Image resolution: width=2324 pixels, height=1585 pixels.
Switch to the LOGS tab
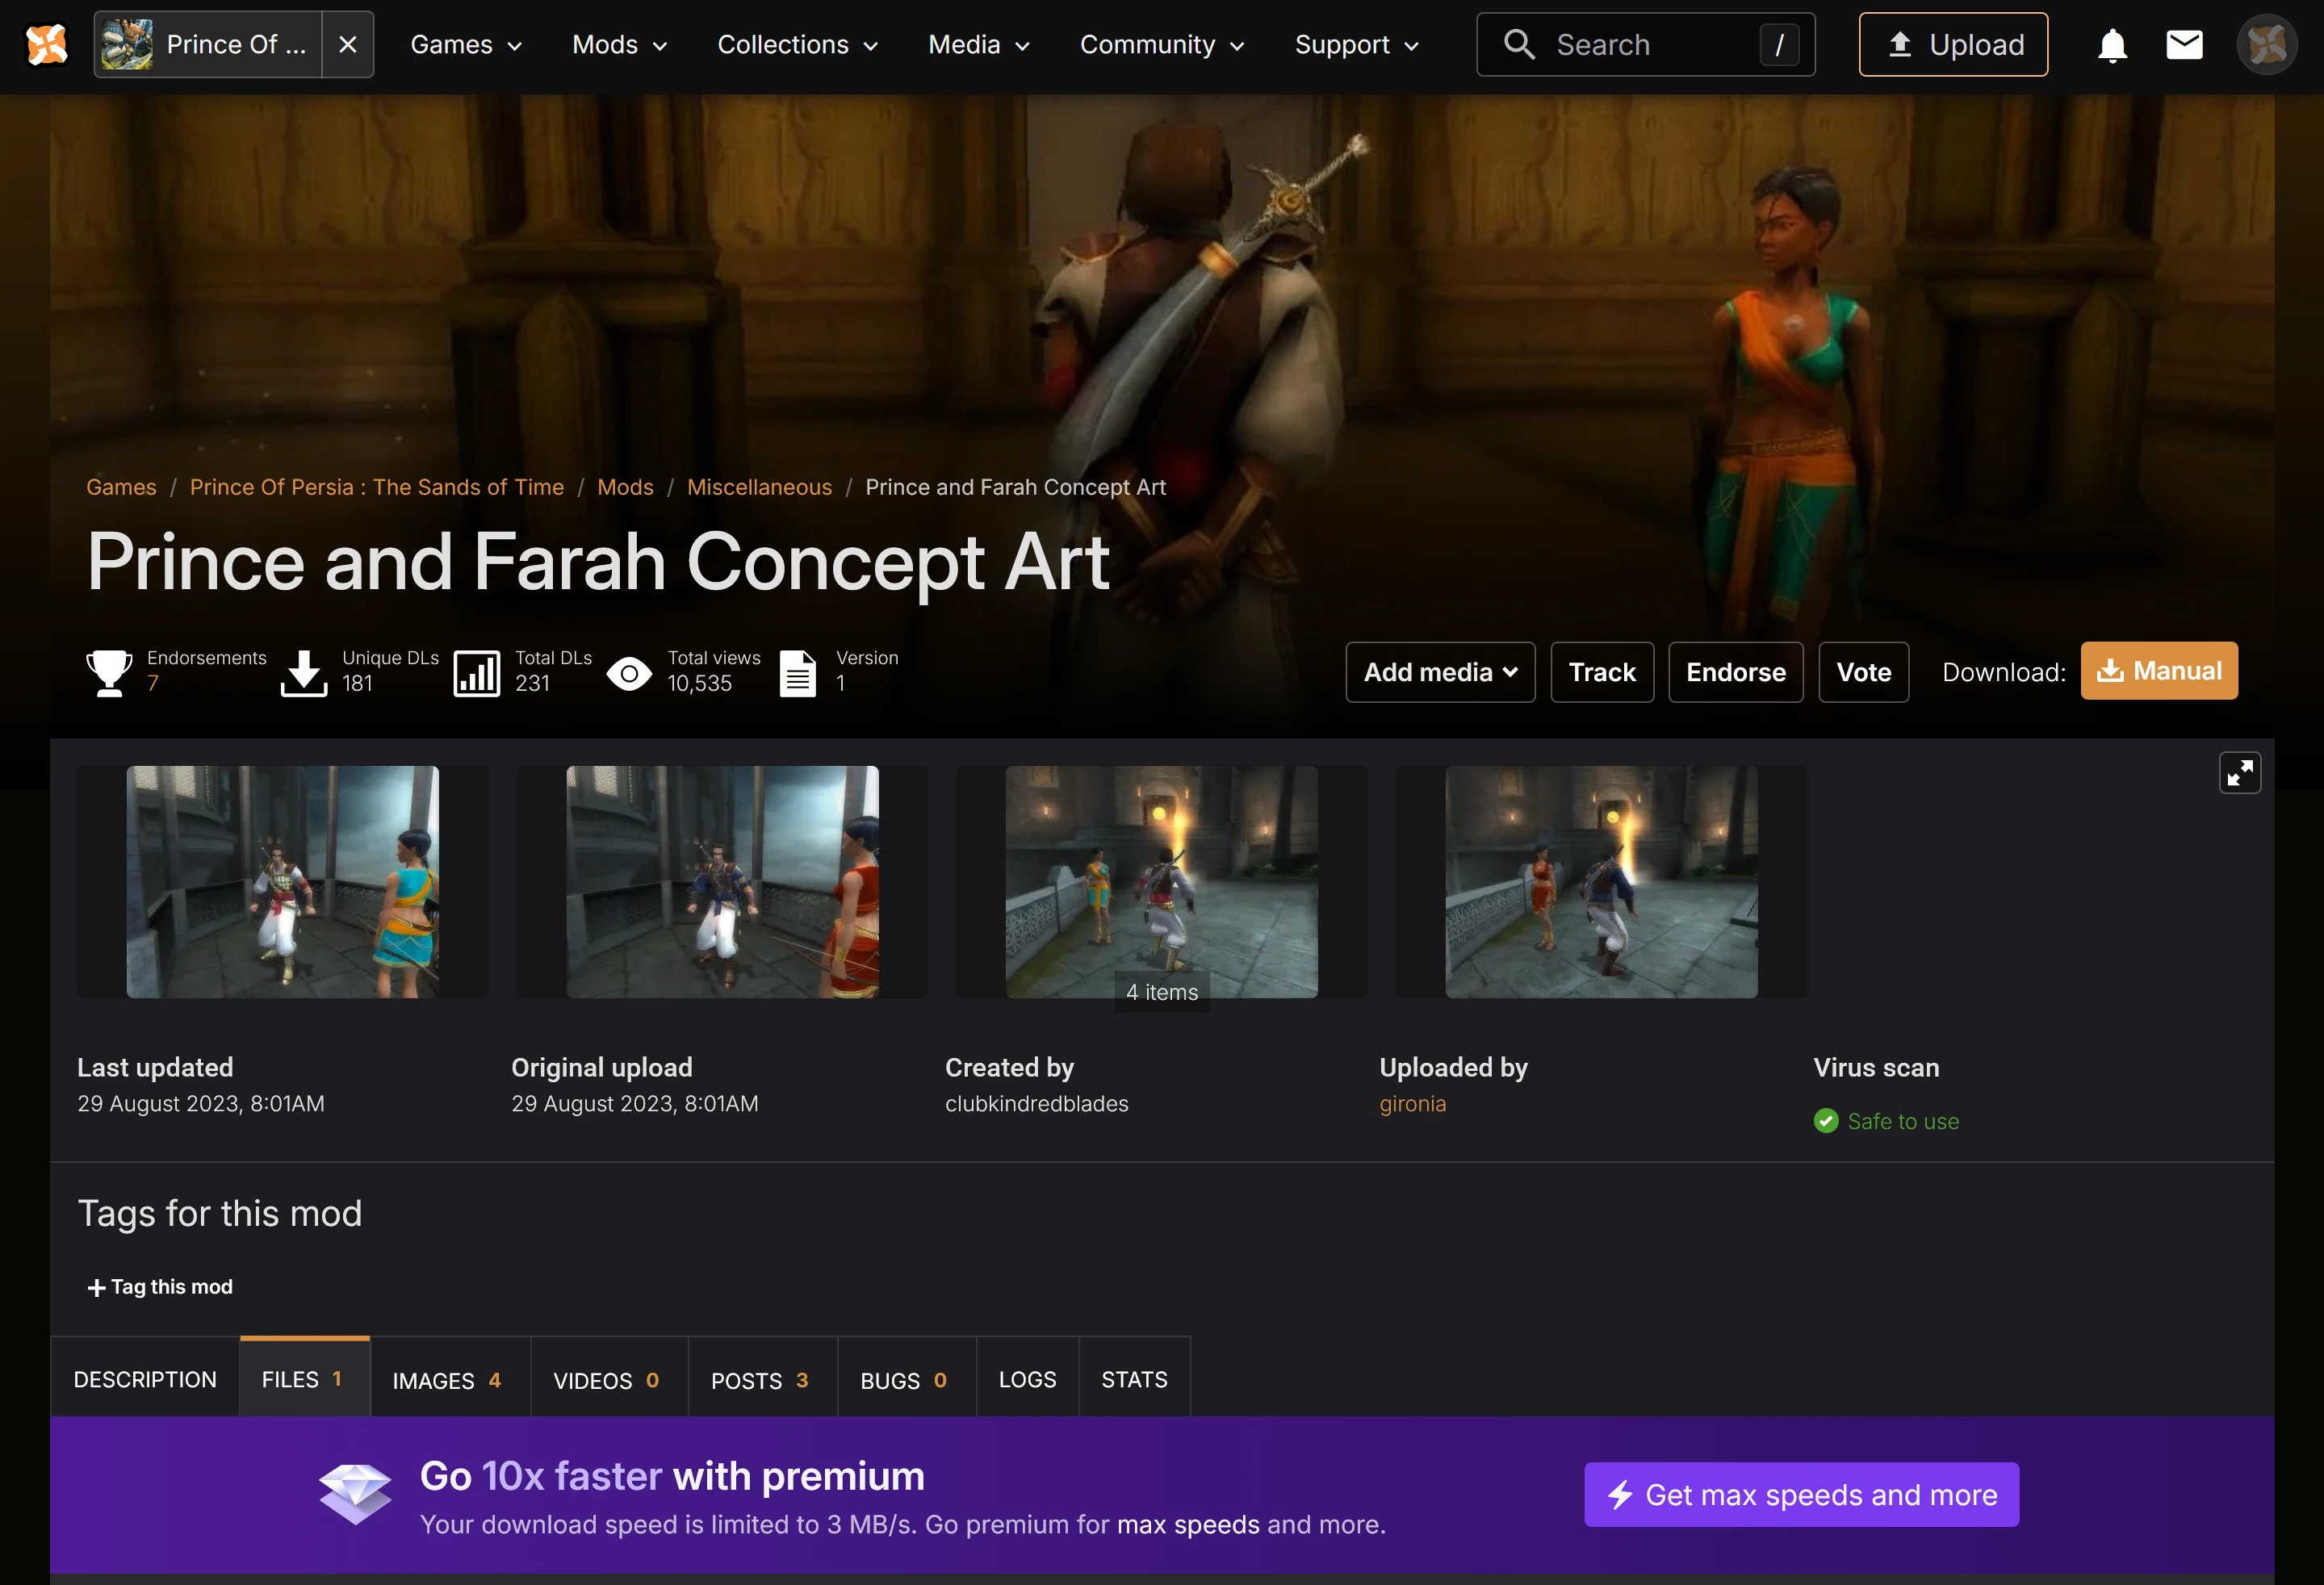coord(1027,1379)
